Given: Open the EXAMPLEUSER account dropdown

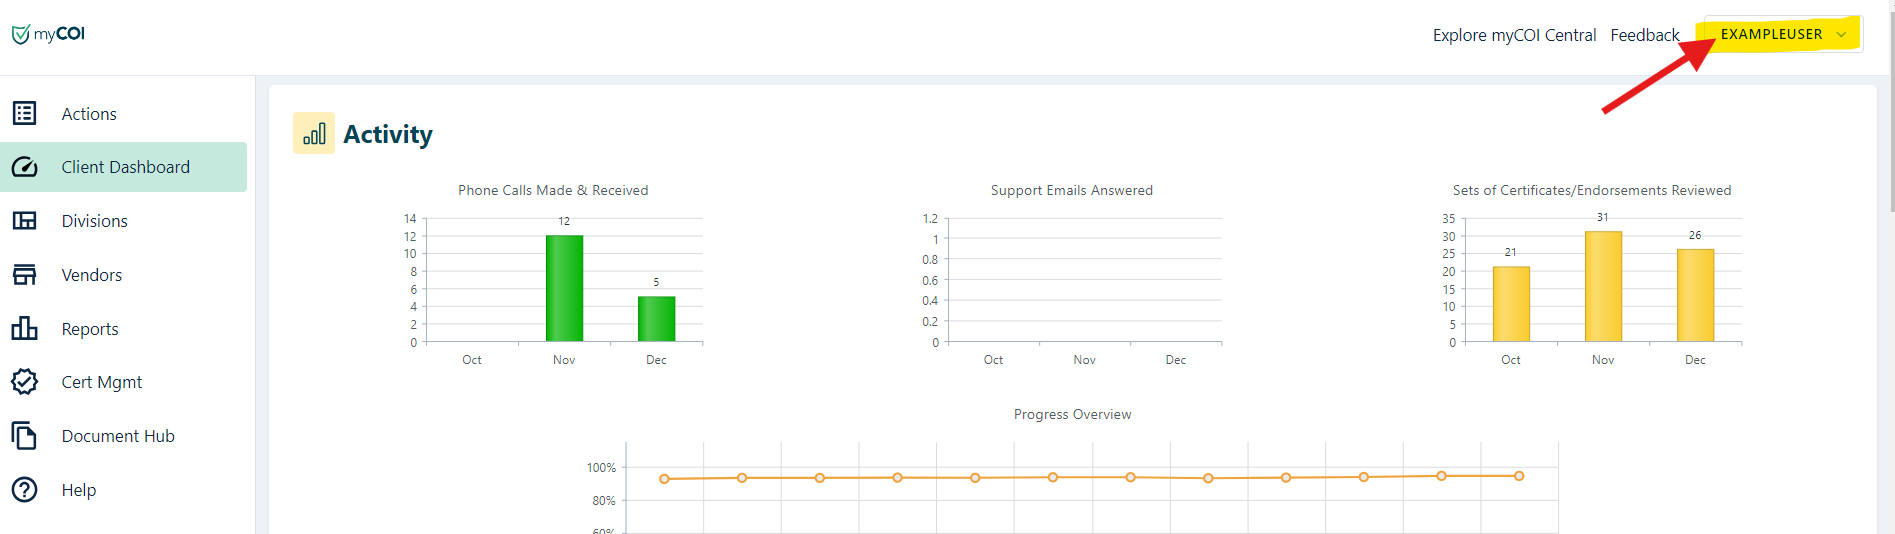Looking at the screenshot, I should pyautogui.click(x=1771, y=34).
